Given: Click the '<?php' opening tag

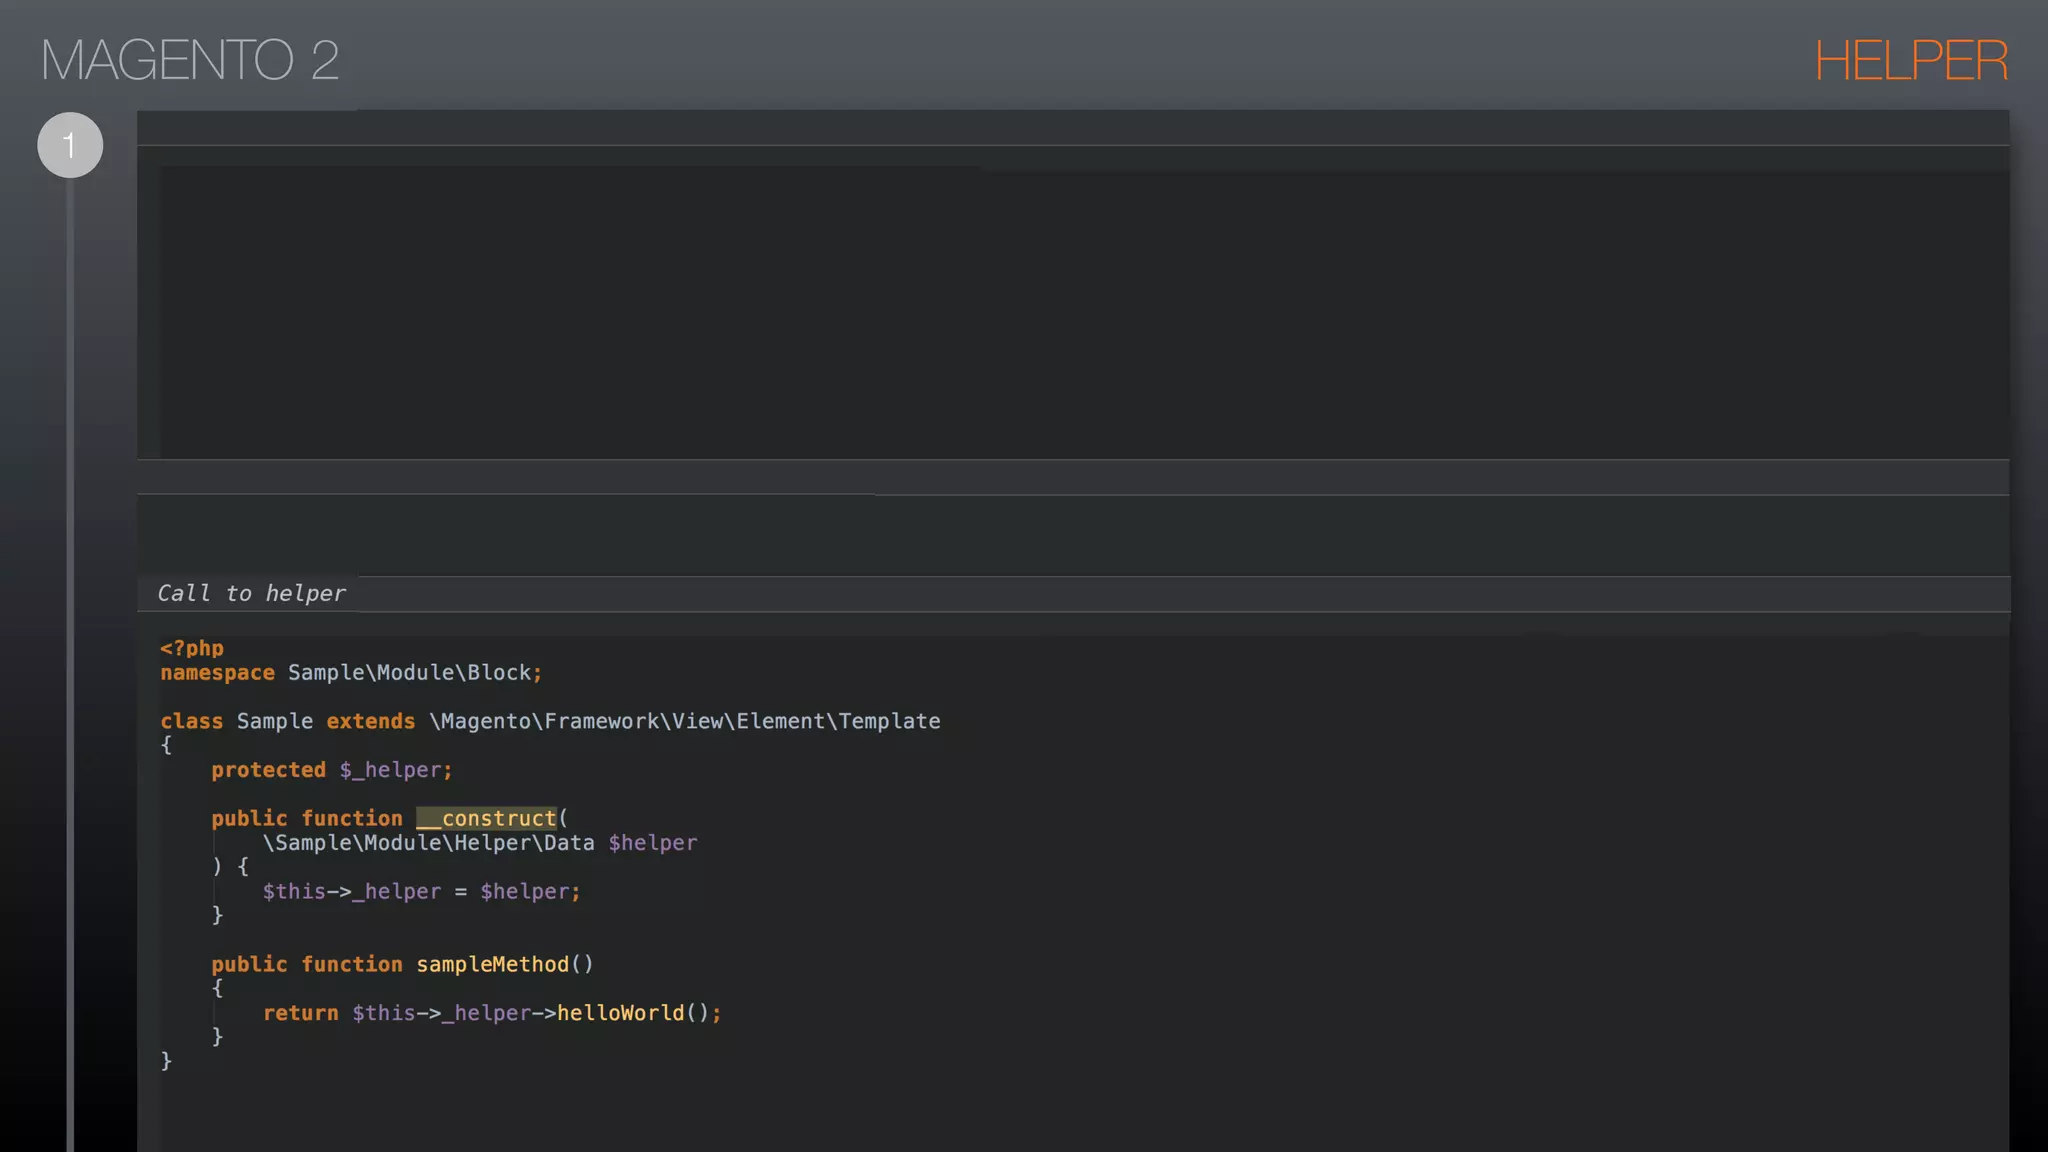Looking at the screenshot, I should [192, 648].
